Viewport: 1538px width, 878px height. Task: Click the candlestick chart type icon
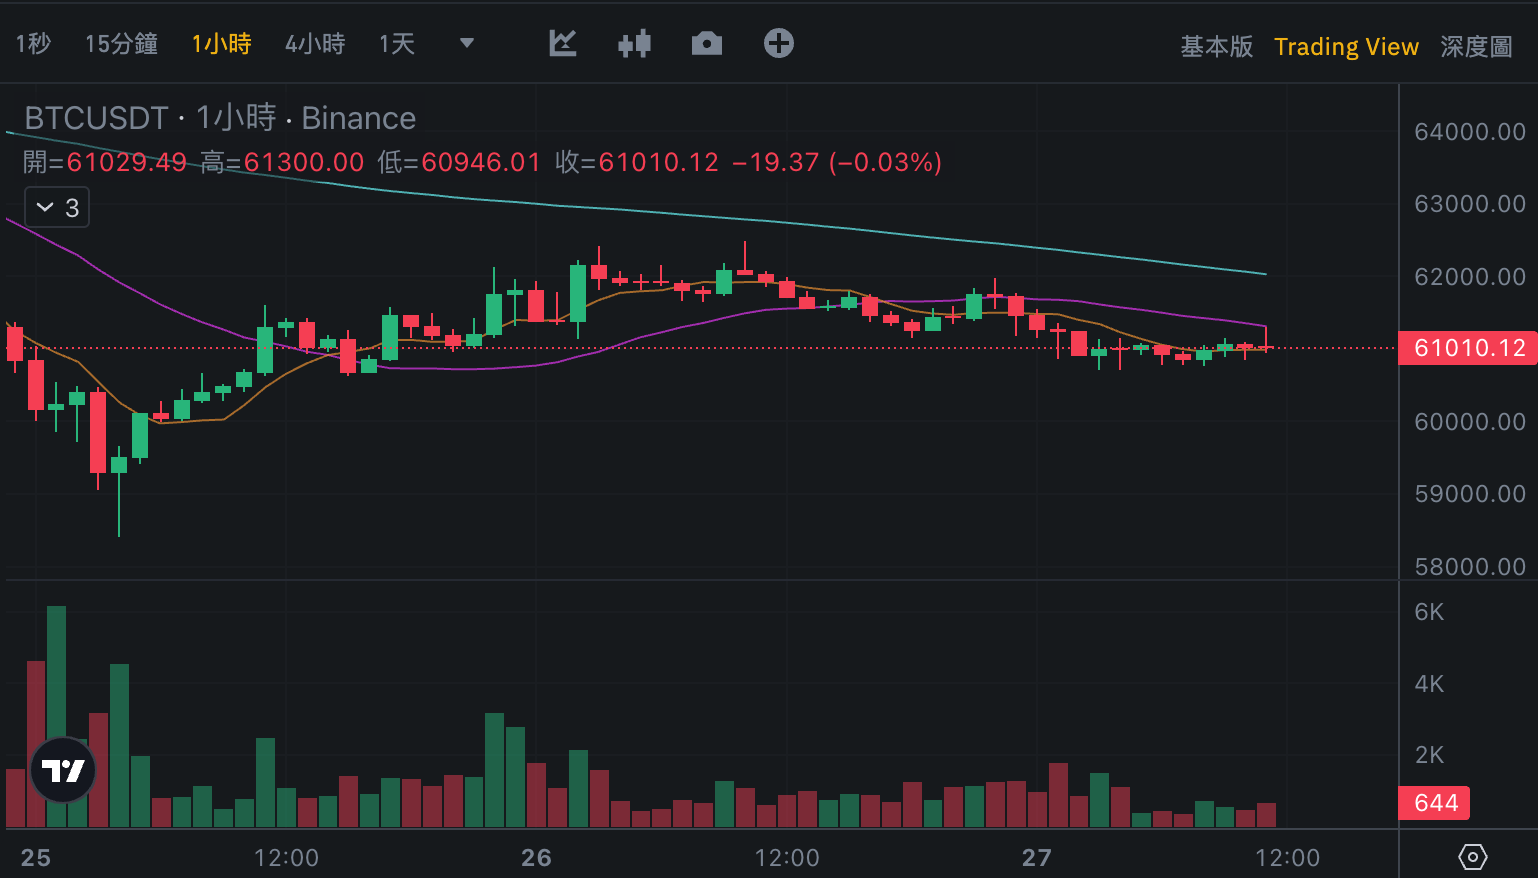click(635, 43)
